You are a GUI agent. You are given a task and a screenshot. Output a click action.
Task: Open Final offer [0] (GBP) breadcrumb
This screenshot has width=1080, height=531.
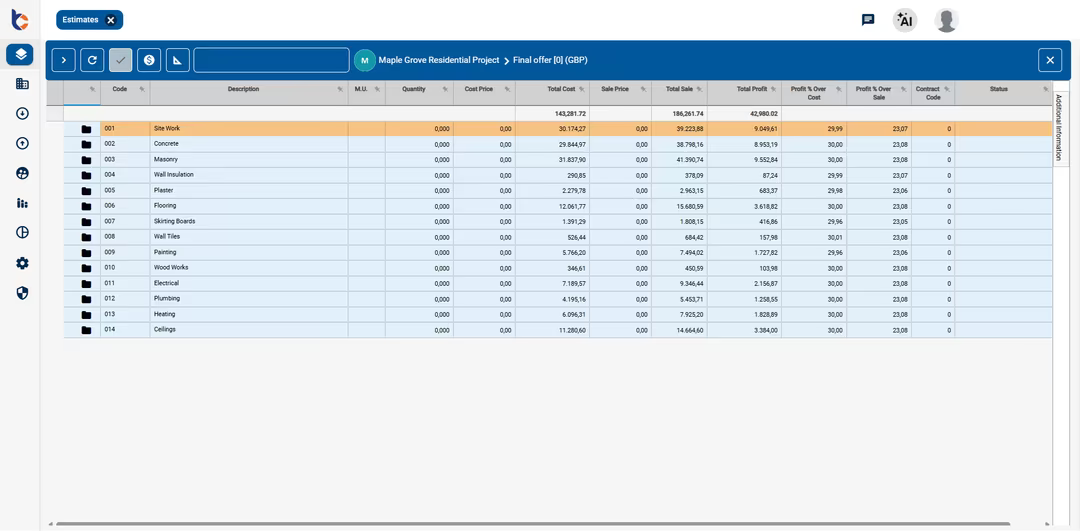(550, 60)
